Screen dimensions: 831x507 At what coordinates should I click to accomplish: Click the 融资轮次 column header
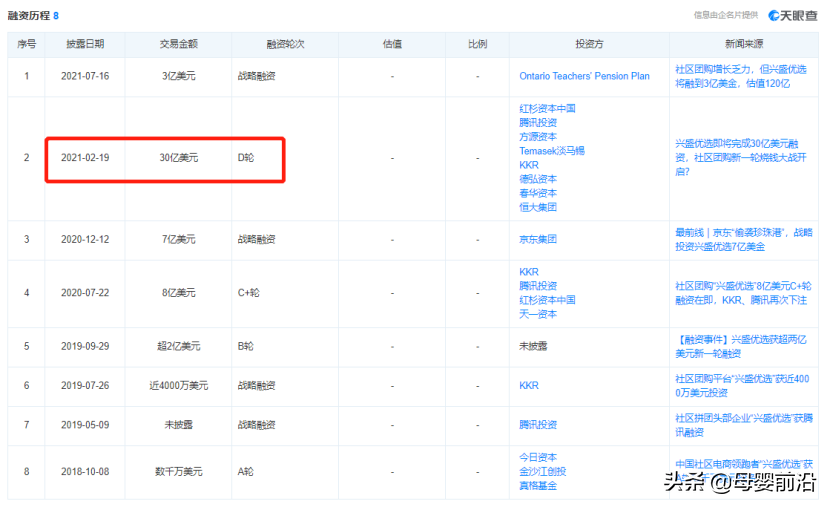point(285,45)
